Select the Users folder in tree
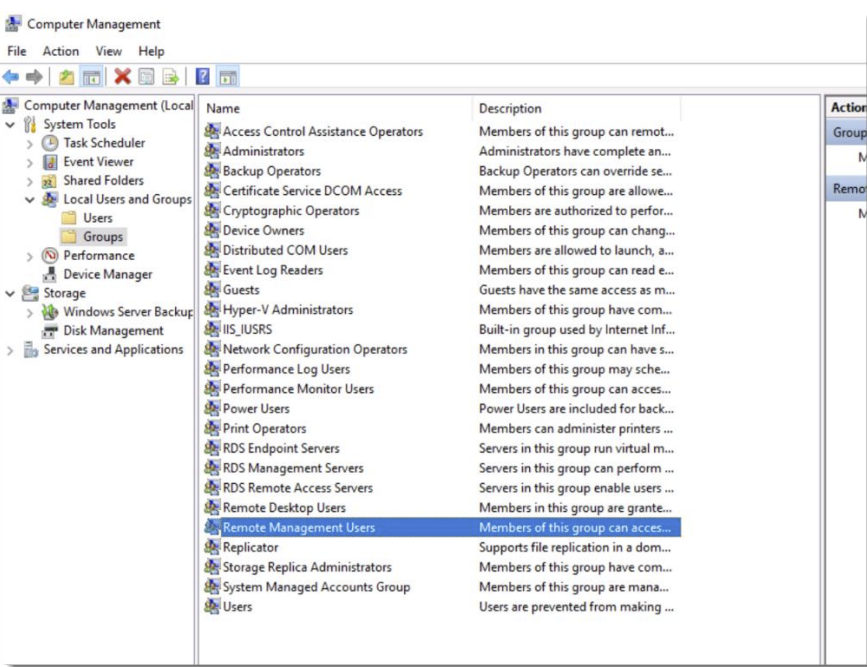The image size is (867, 667). point(98,218)
